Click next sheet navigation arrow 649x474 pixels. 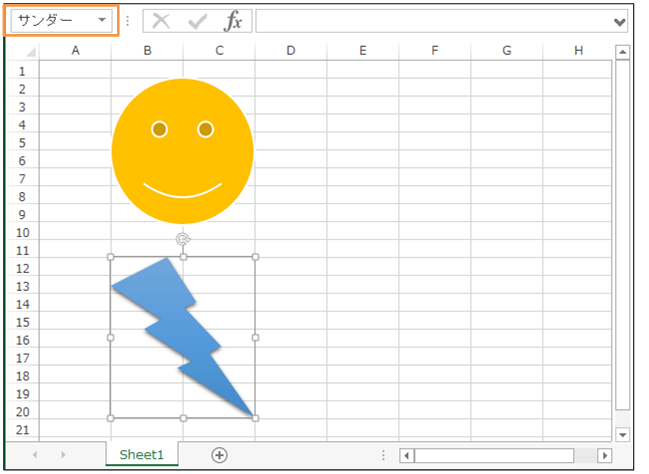click(62, 455)
